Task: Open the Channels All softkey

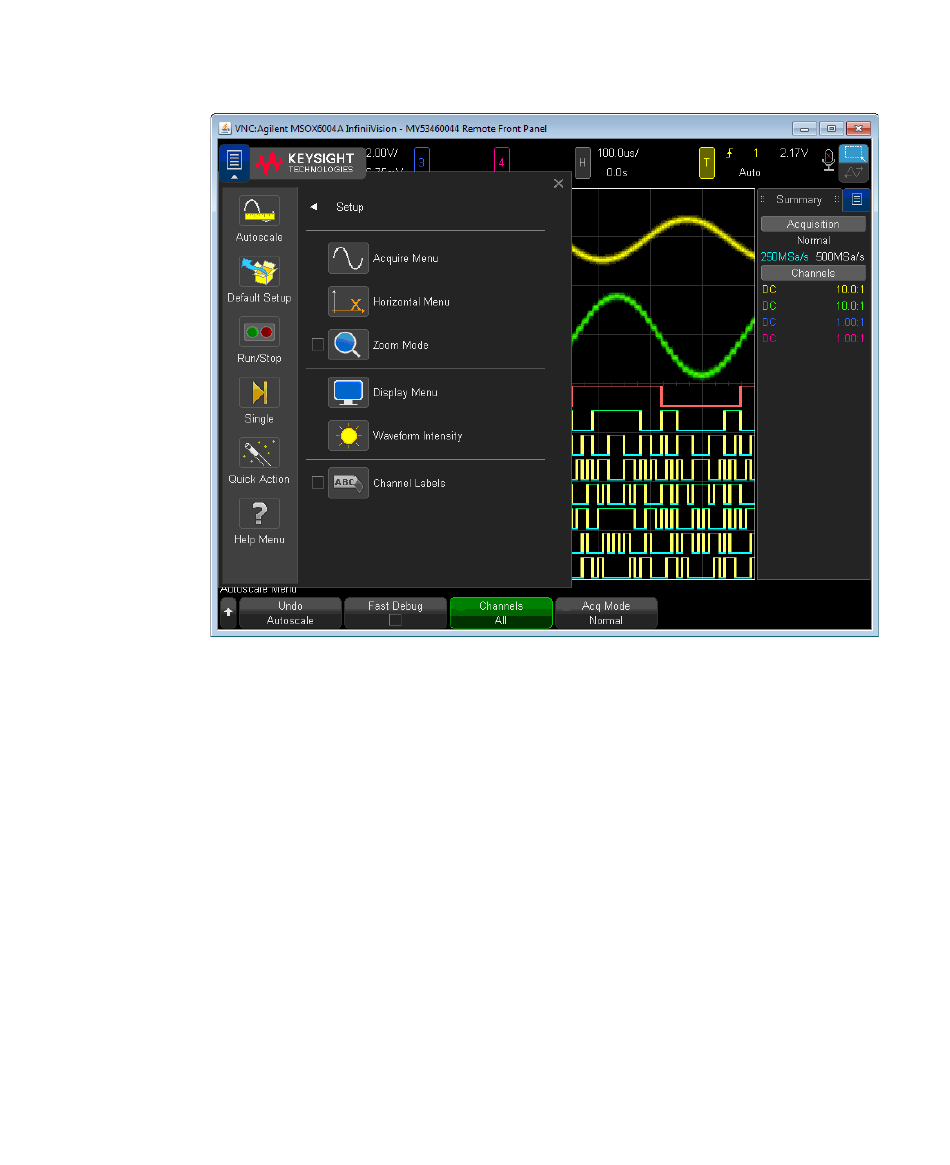Action: pyautogui.click(x=501, y=613)
